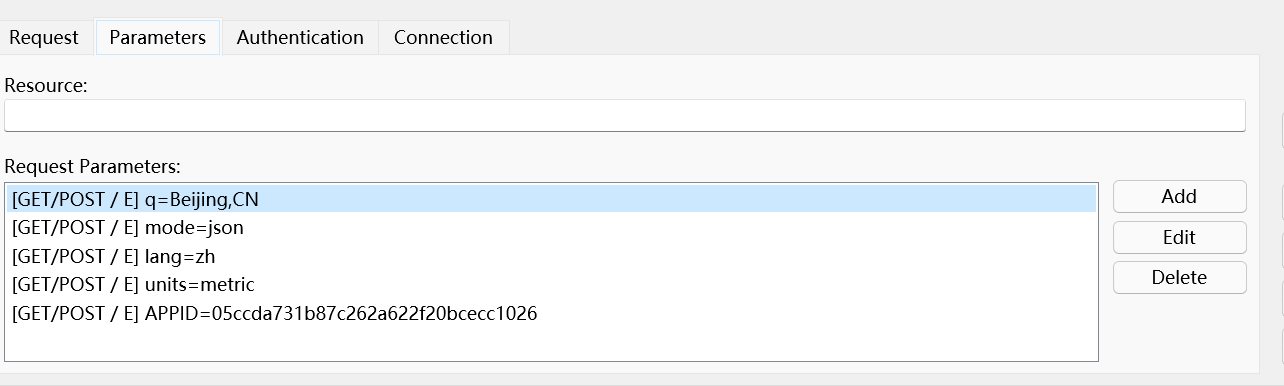Go to the Connection tab
Screen dimensions: 1284x386
pos(443,37)
